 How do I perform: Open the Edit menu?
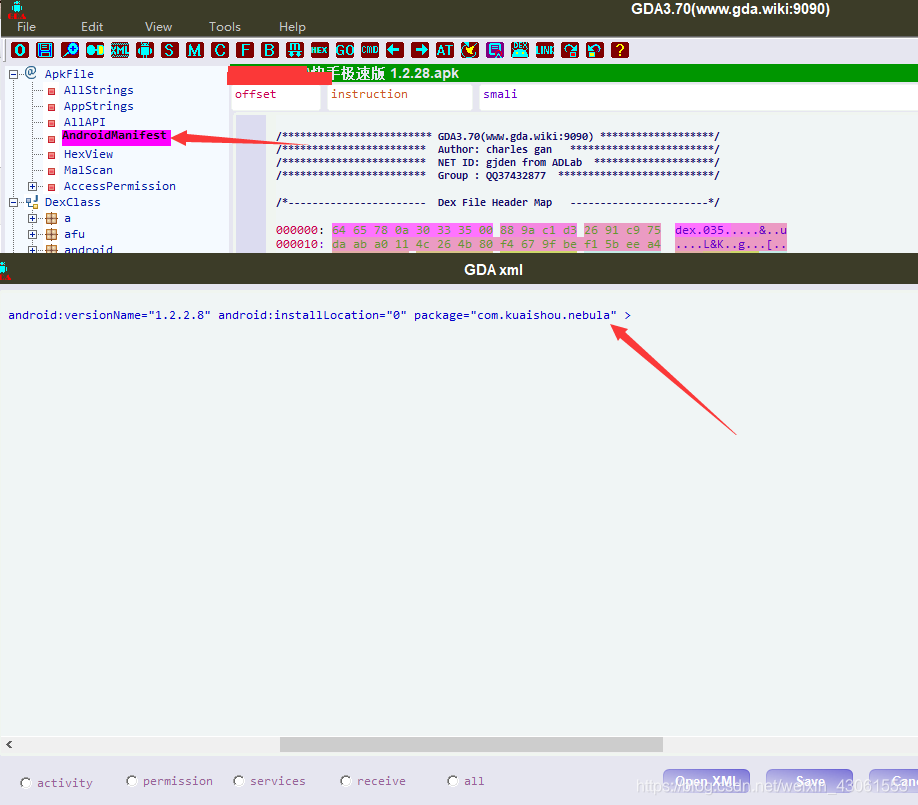click(x=92, y=27)
